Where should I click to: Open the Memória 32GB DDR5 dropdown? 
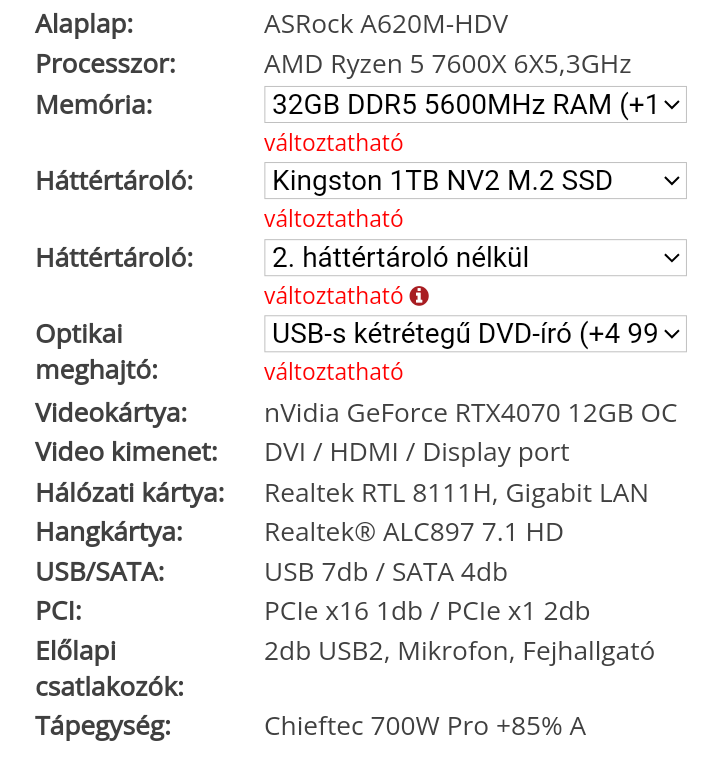click(475, 105)
